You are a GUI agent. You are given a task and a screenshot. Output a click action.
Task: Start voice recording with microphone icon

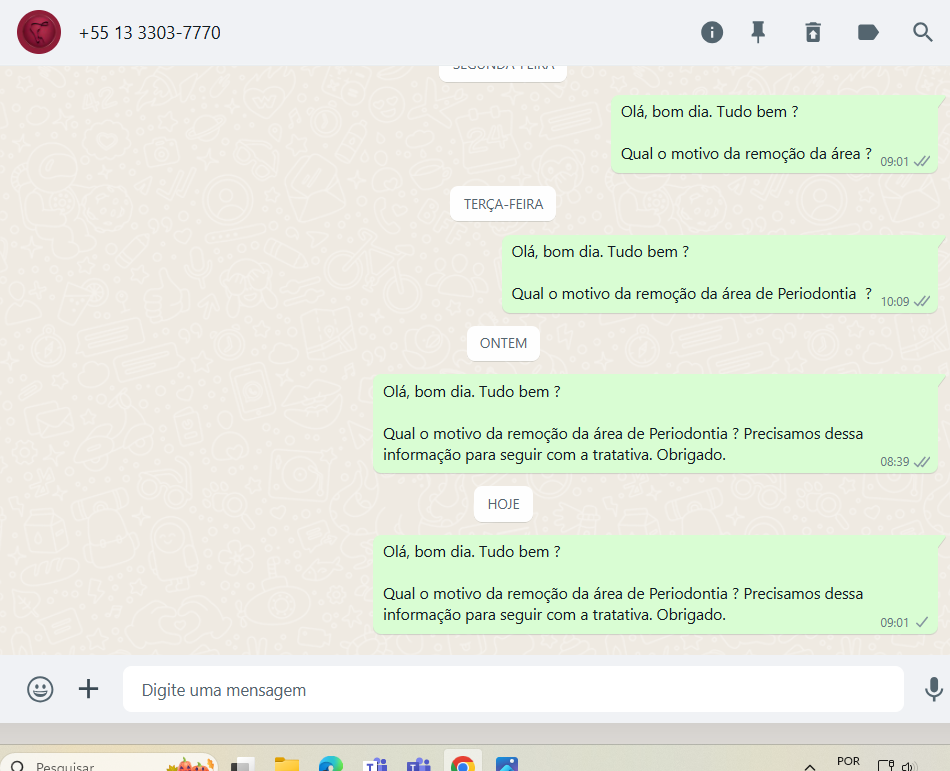(933, 689)
